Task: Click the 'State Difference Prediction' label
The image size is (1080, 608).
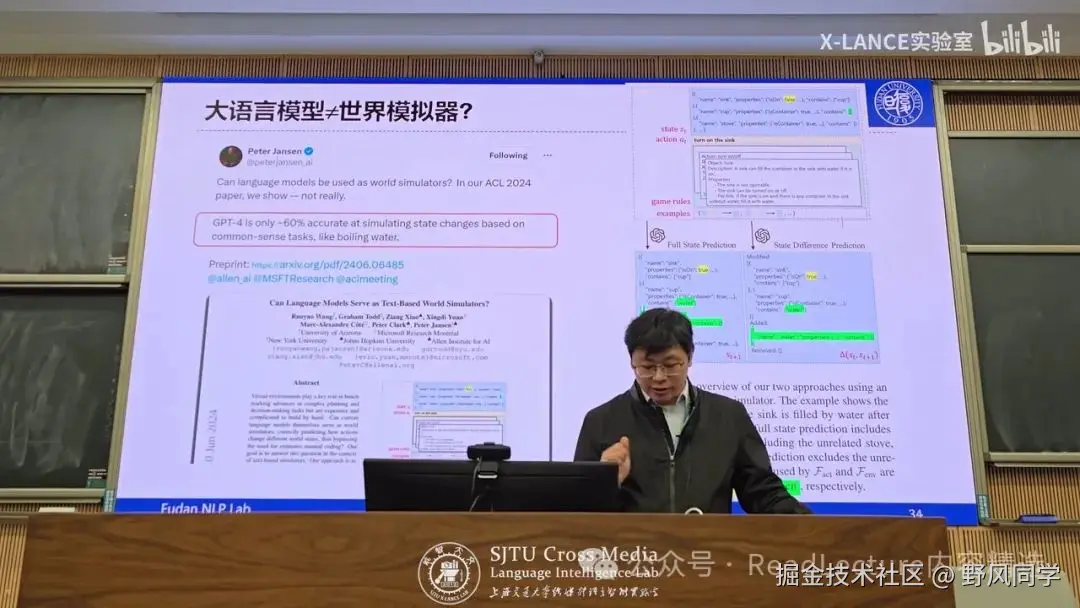Action: click(819, 245)
